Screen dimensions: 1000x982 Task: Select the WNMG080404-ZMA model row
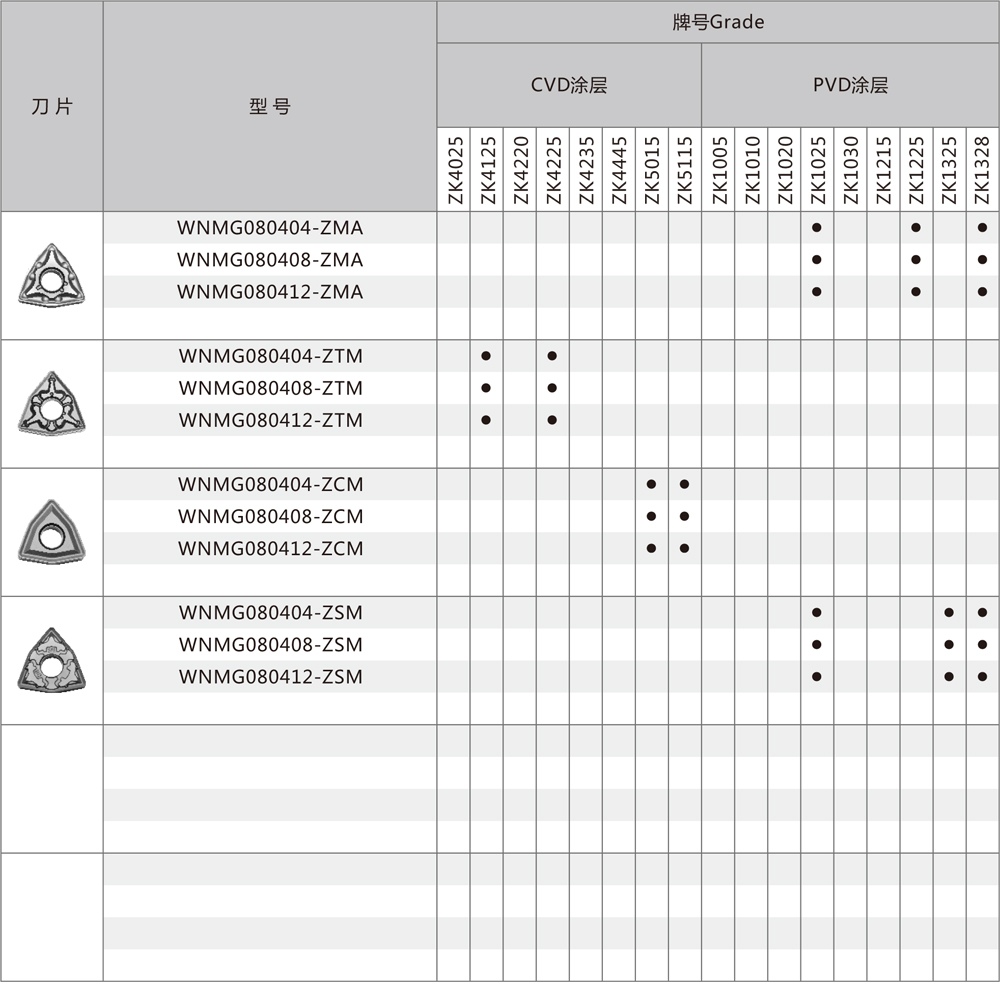[270, 228]
